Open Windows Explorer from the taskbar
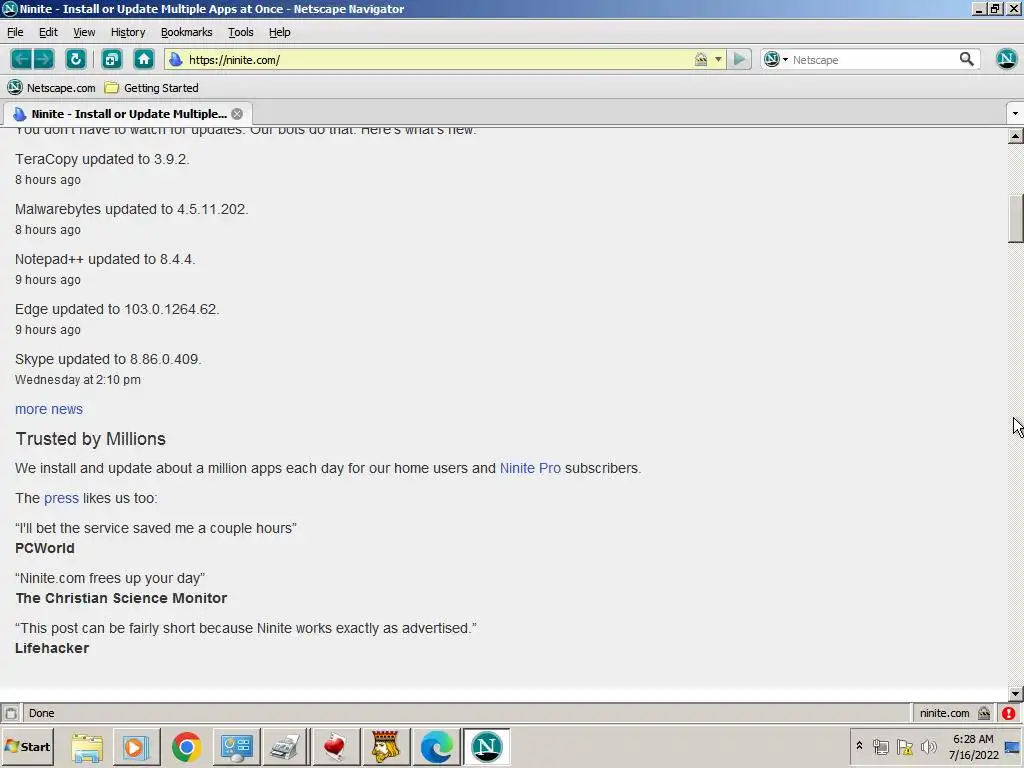This screenshot has height=768, width=1024. tap(87, 746)
